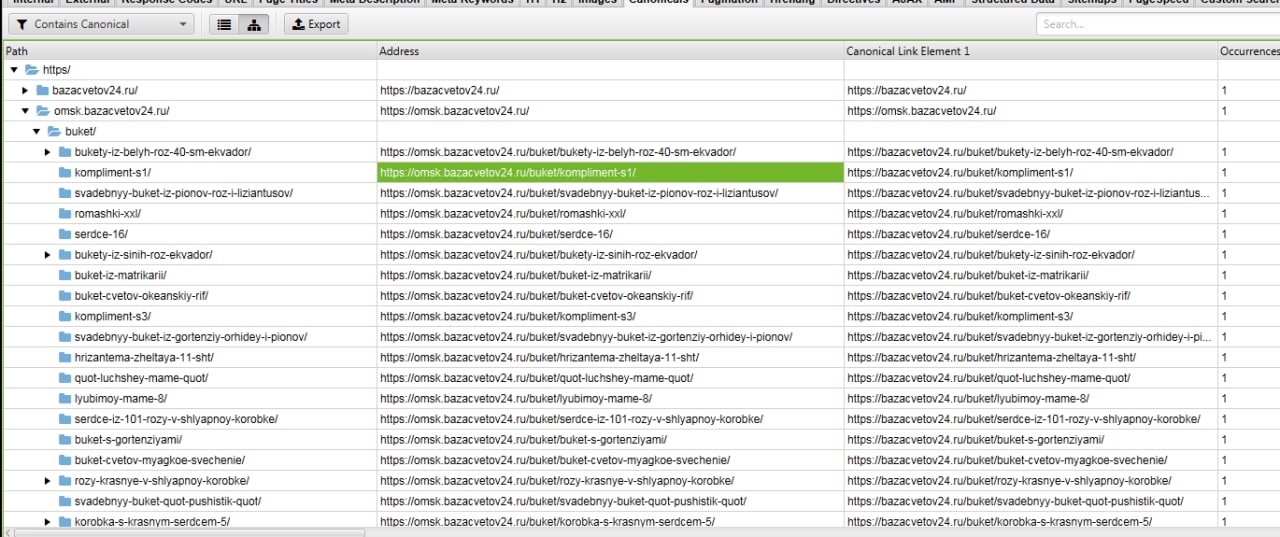Click omsk address for buket-iz-matrikarii/
The width and height of the screenshot is (1280, 537).
click(516, 275)
